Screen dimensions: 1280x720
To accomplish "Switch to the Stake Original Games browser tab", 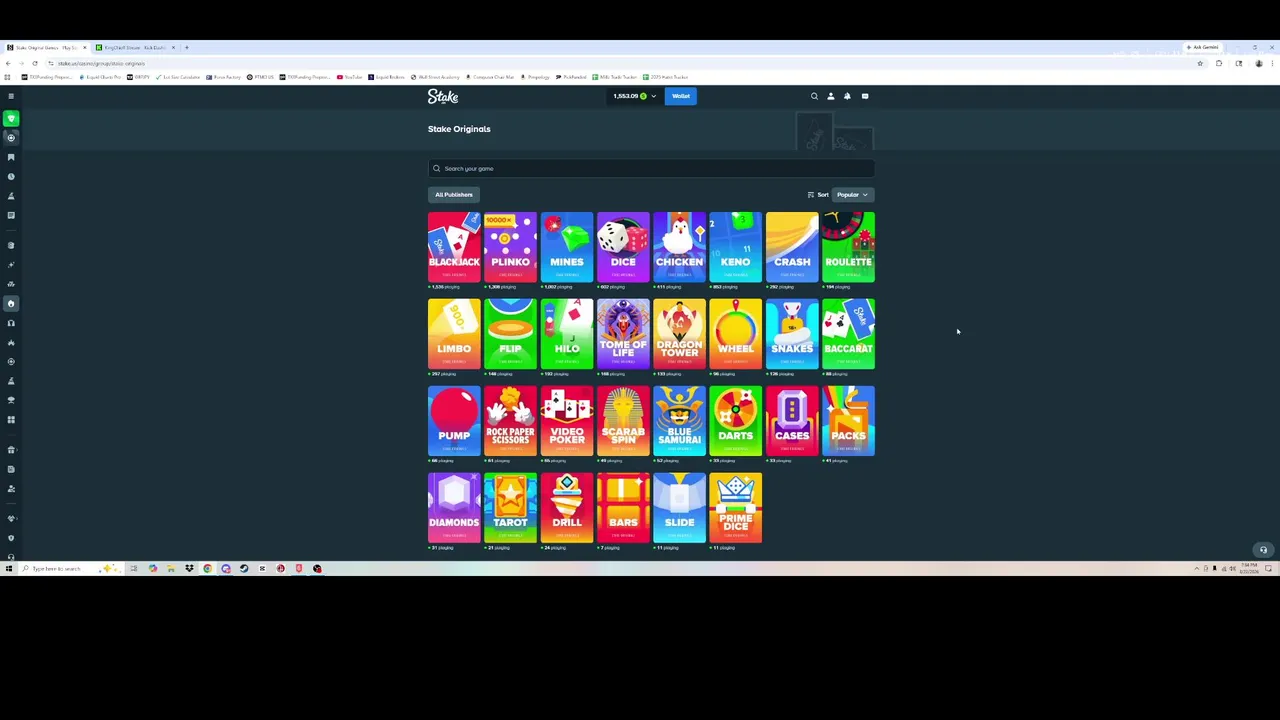I will tap(47, 47).
